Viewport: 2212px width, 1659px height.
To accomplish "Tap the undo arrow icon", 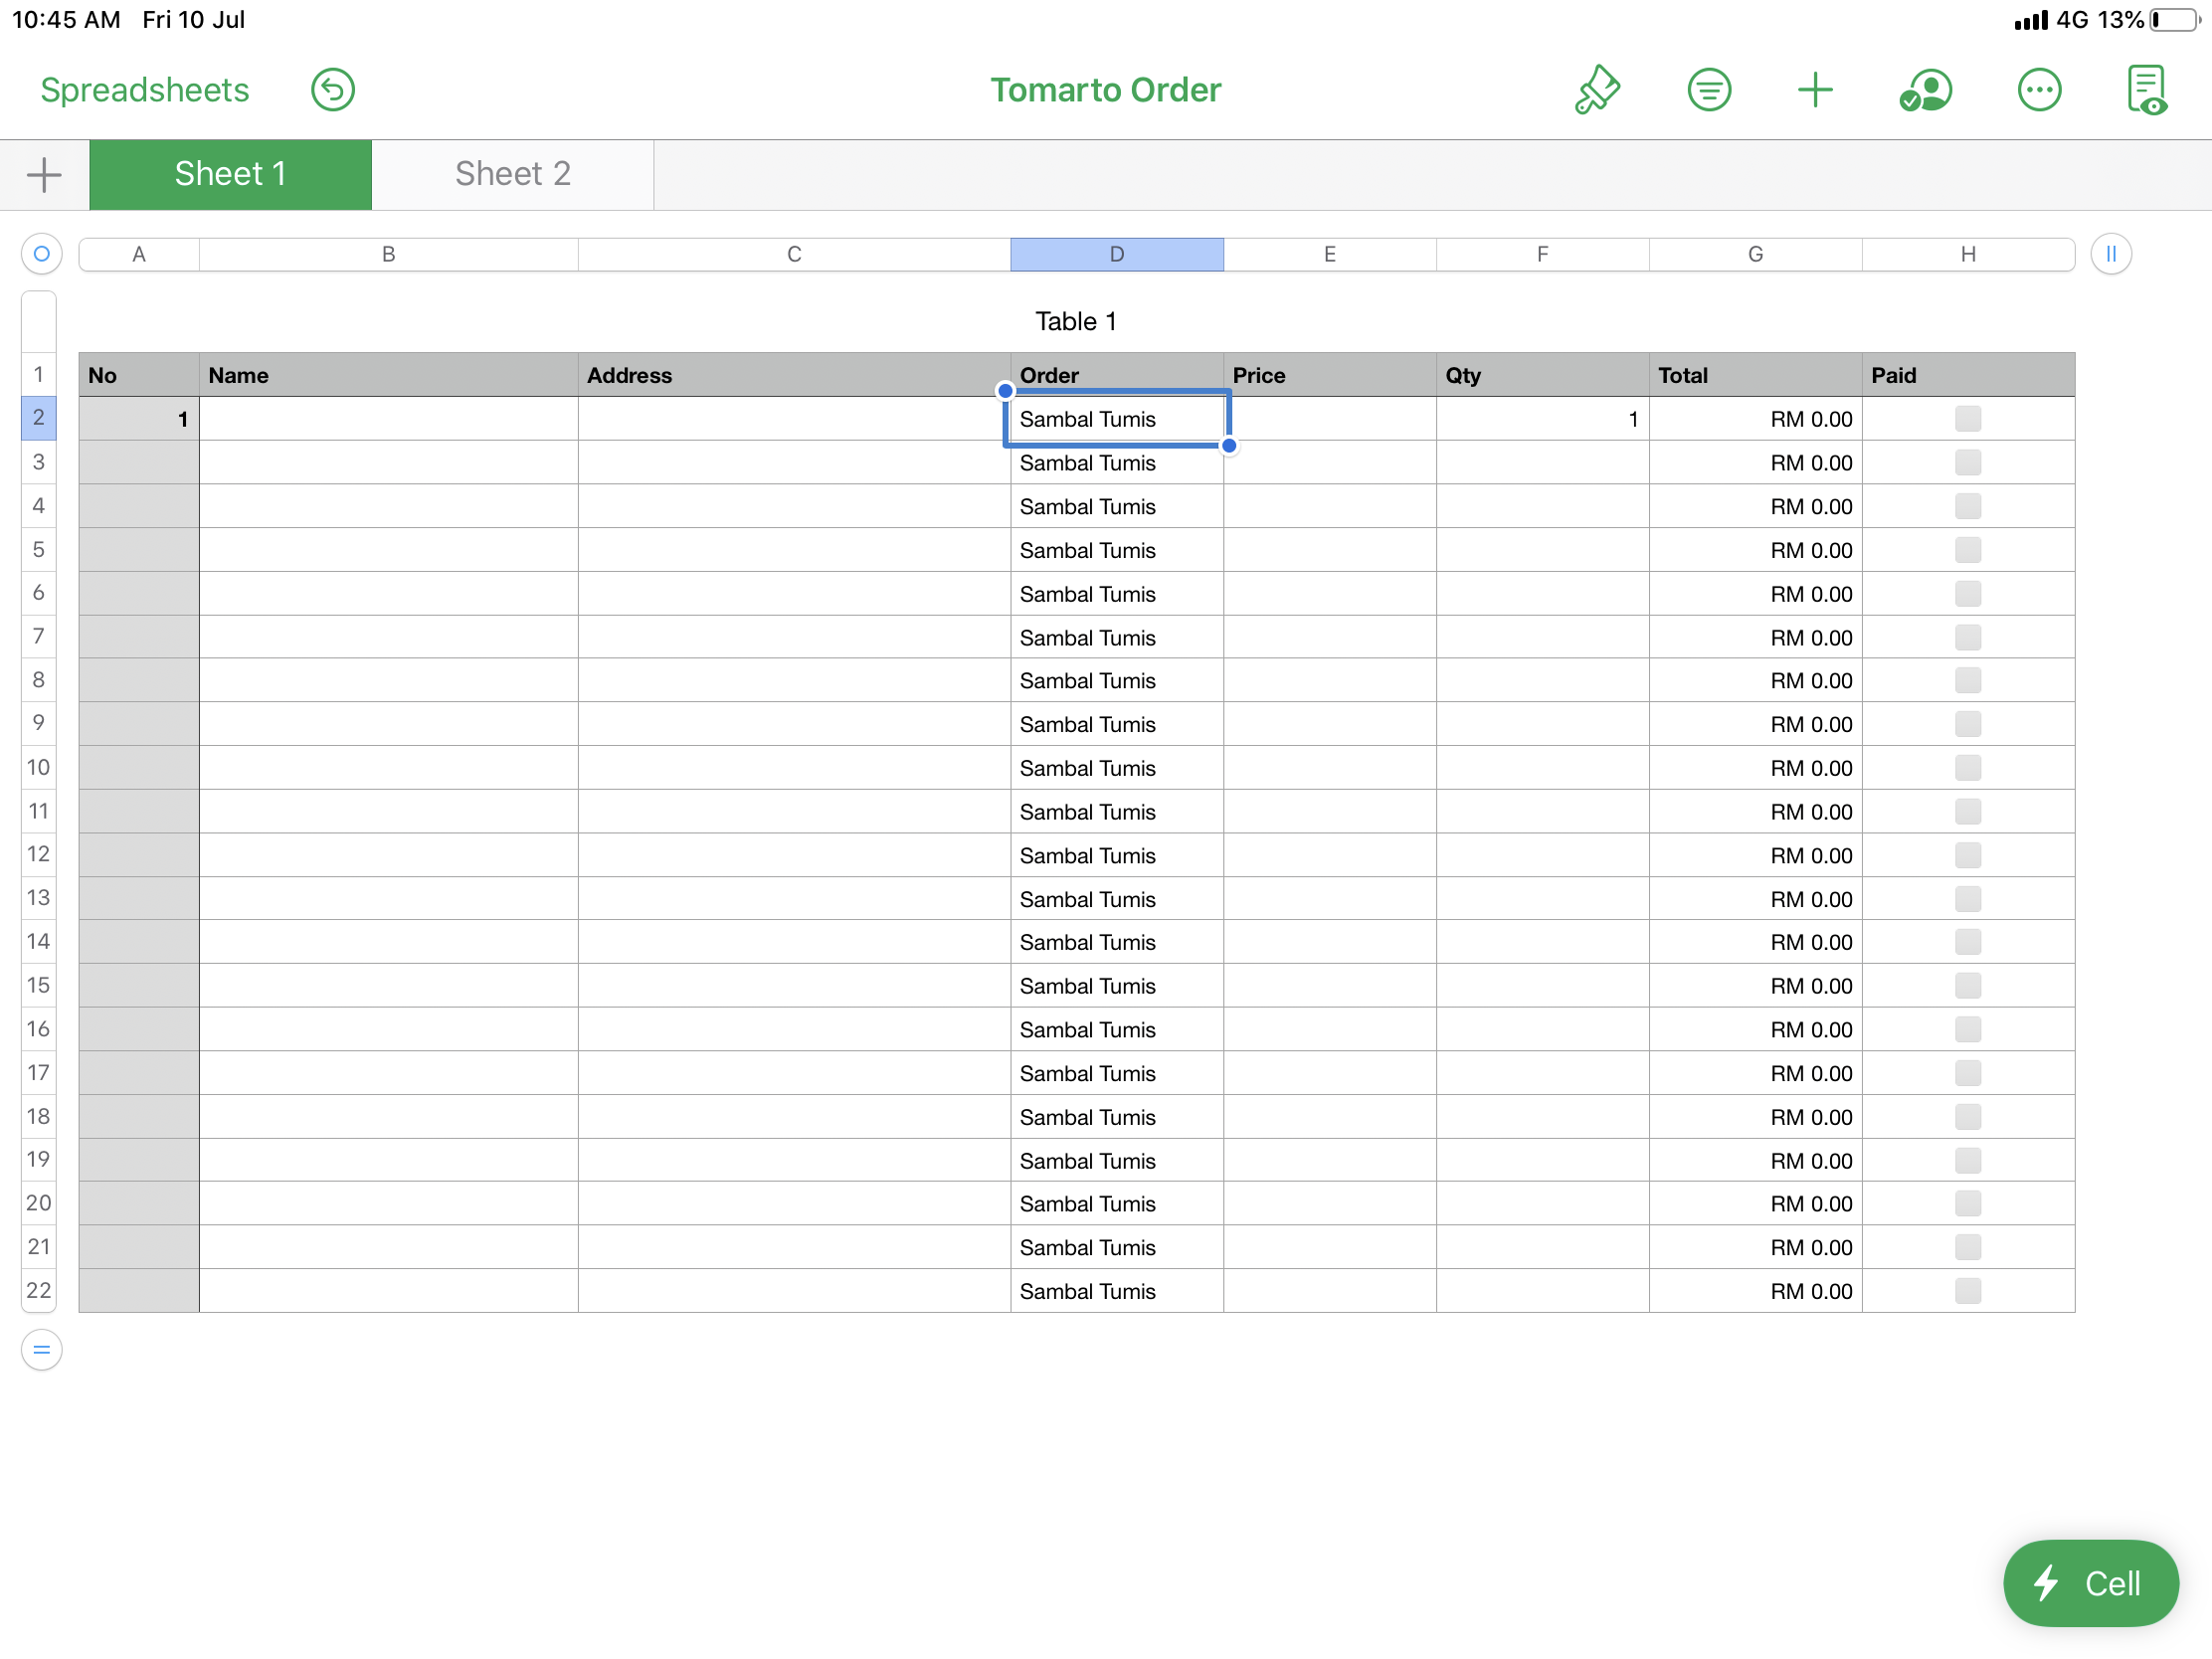I will (332, 90).
